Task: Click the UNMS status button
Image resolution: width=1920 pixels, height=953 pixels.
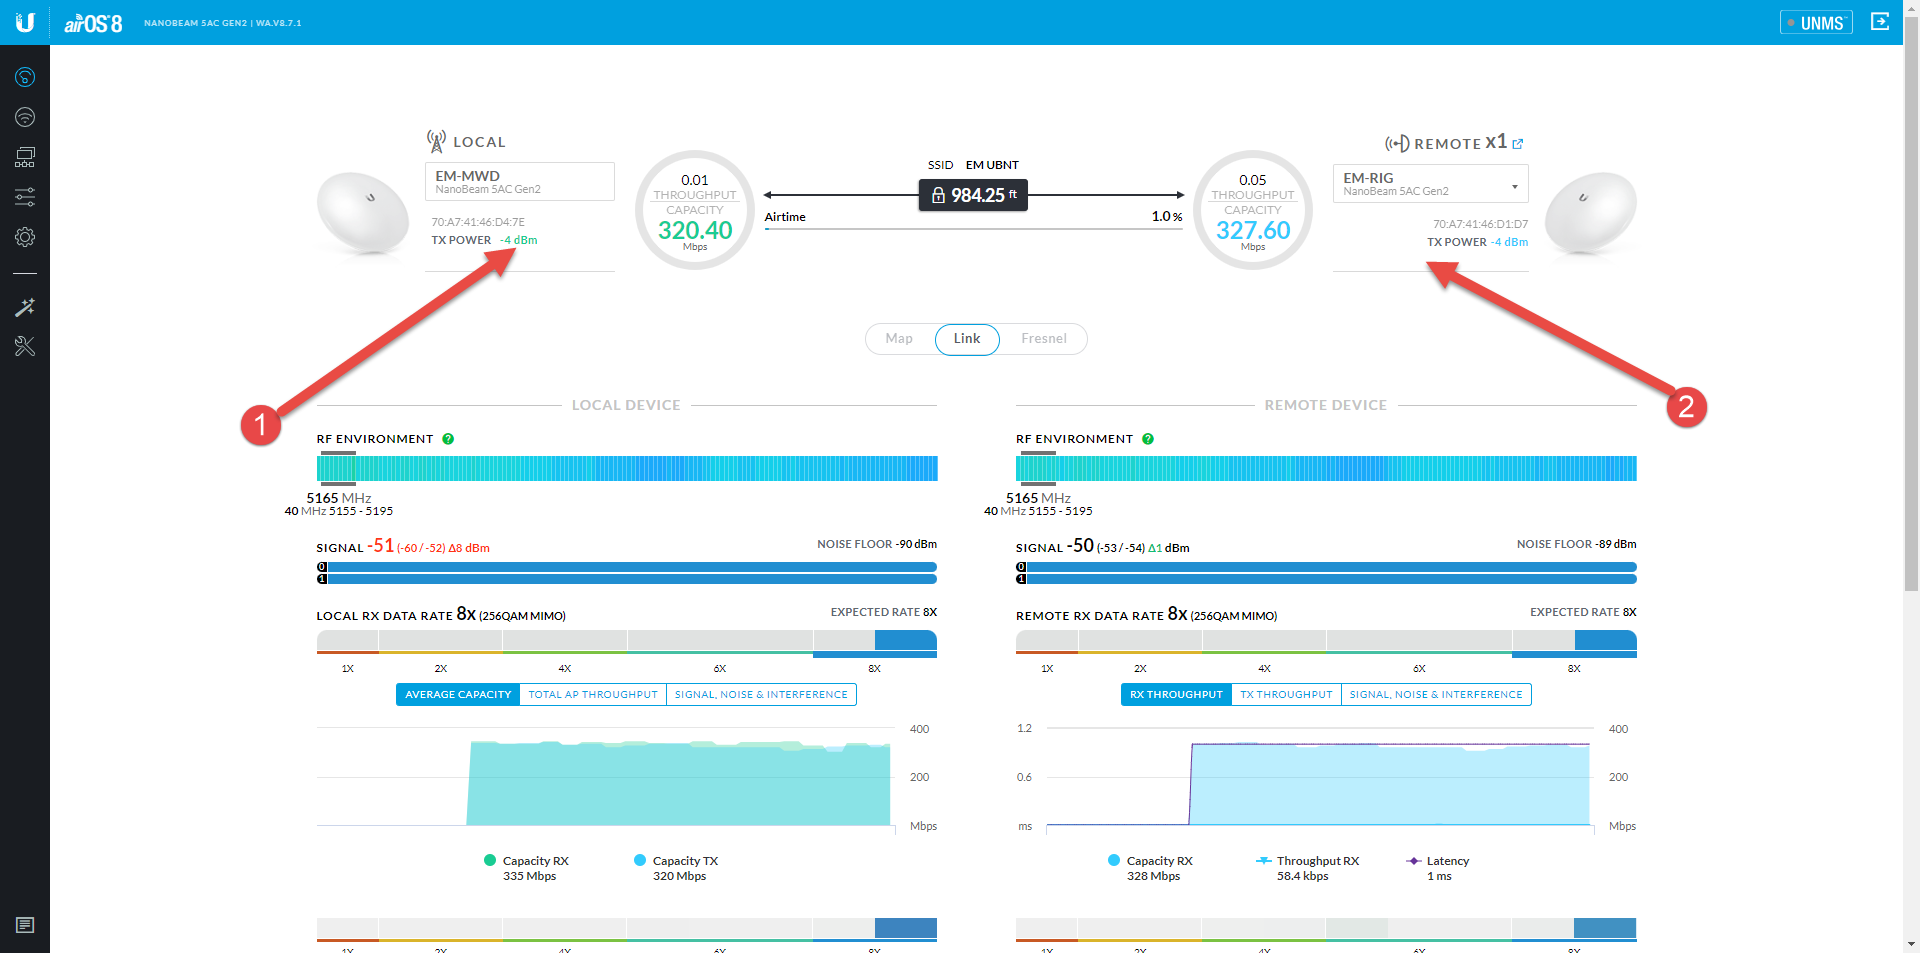Action: point(1816,22)
